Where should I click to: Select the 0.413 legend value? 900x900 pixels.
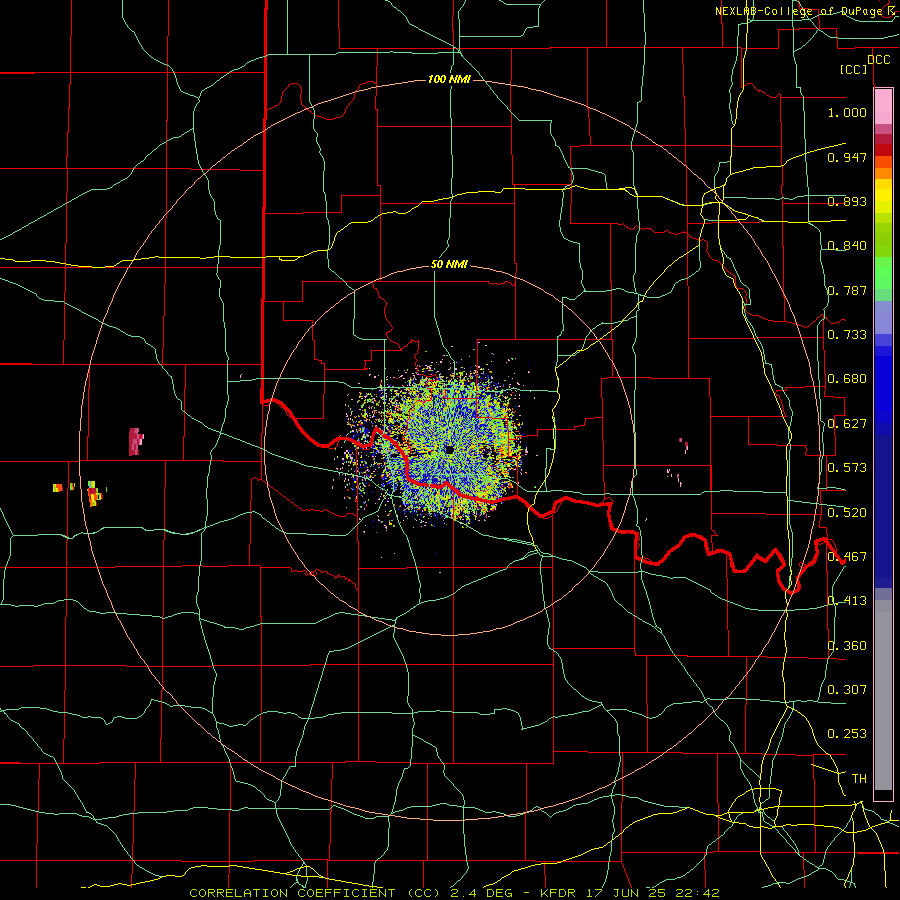[847, 601]
